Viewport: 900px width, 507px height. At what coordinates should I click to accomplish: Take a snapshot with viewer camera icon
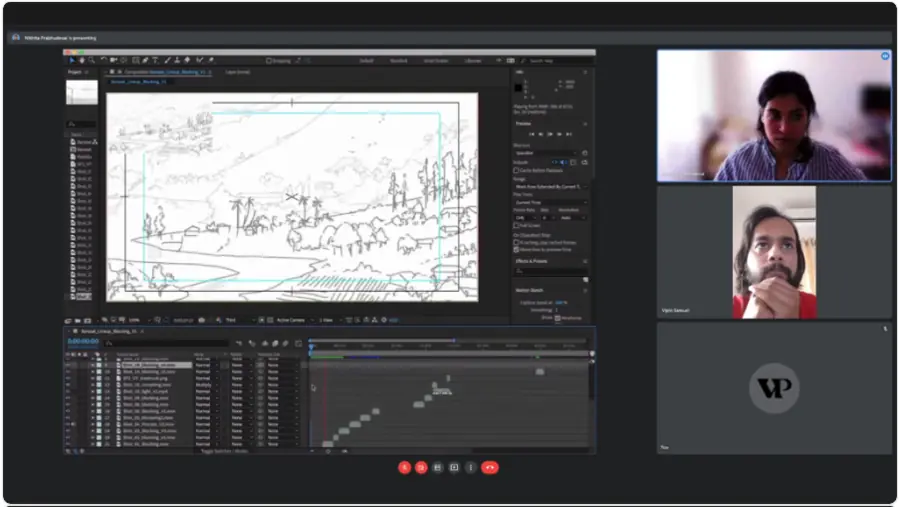(201, 320)
